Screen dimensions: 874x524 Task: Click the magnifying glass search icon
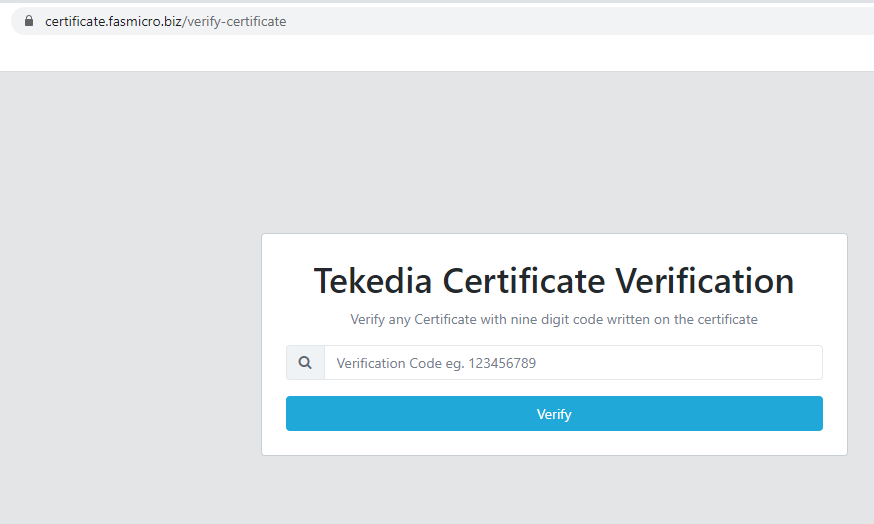point(305,363)
